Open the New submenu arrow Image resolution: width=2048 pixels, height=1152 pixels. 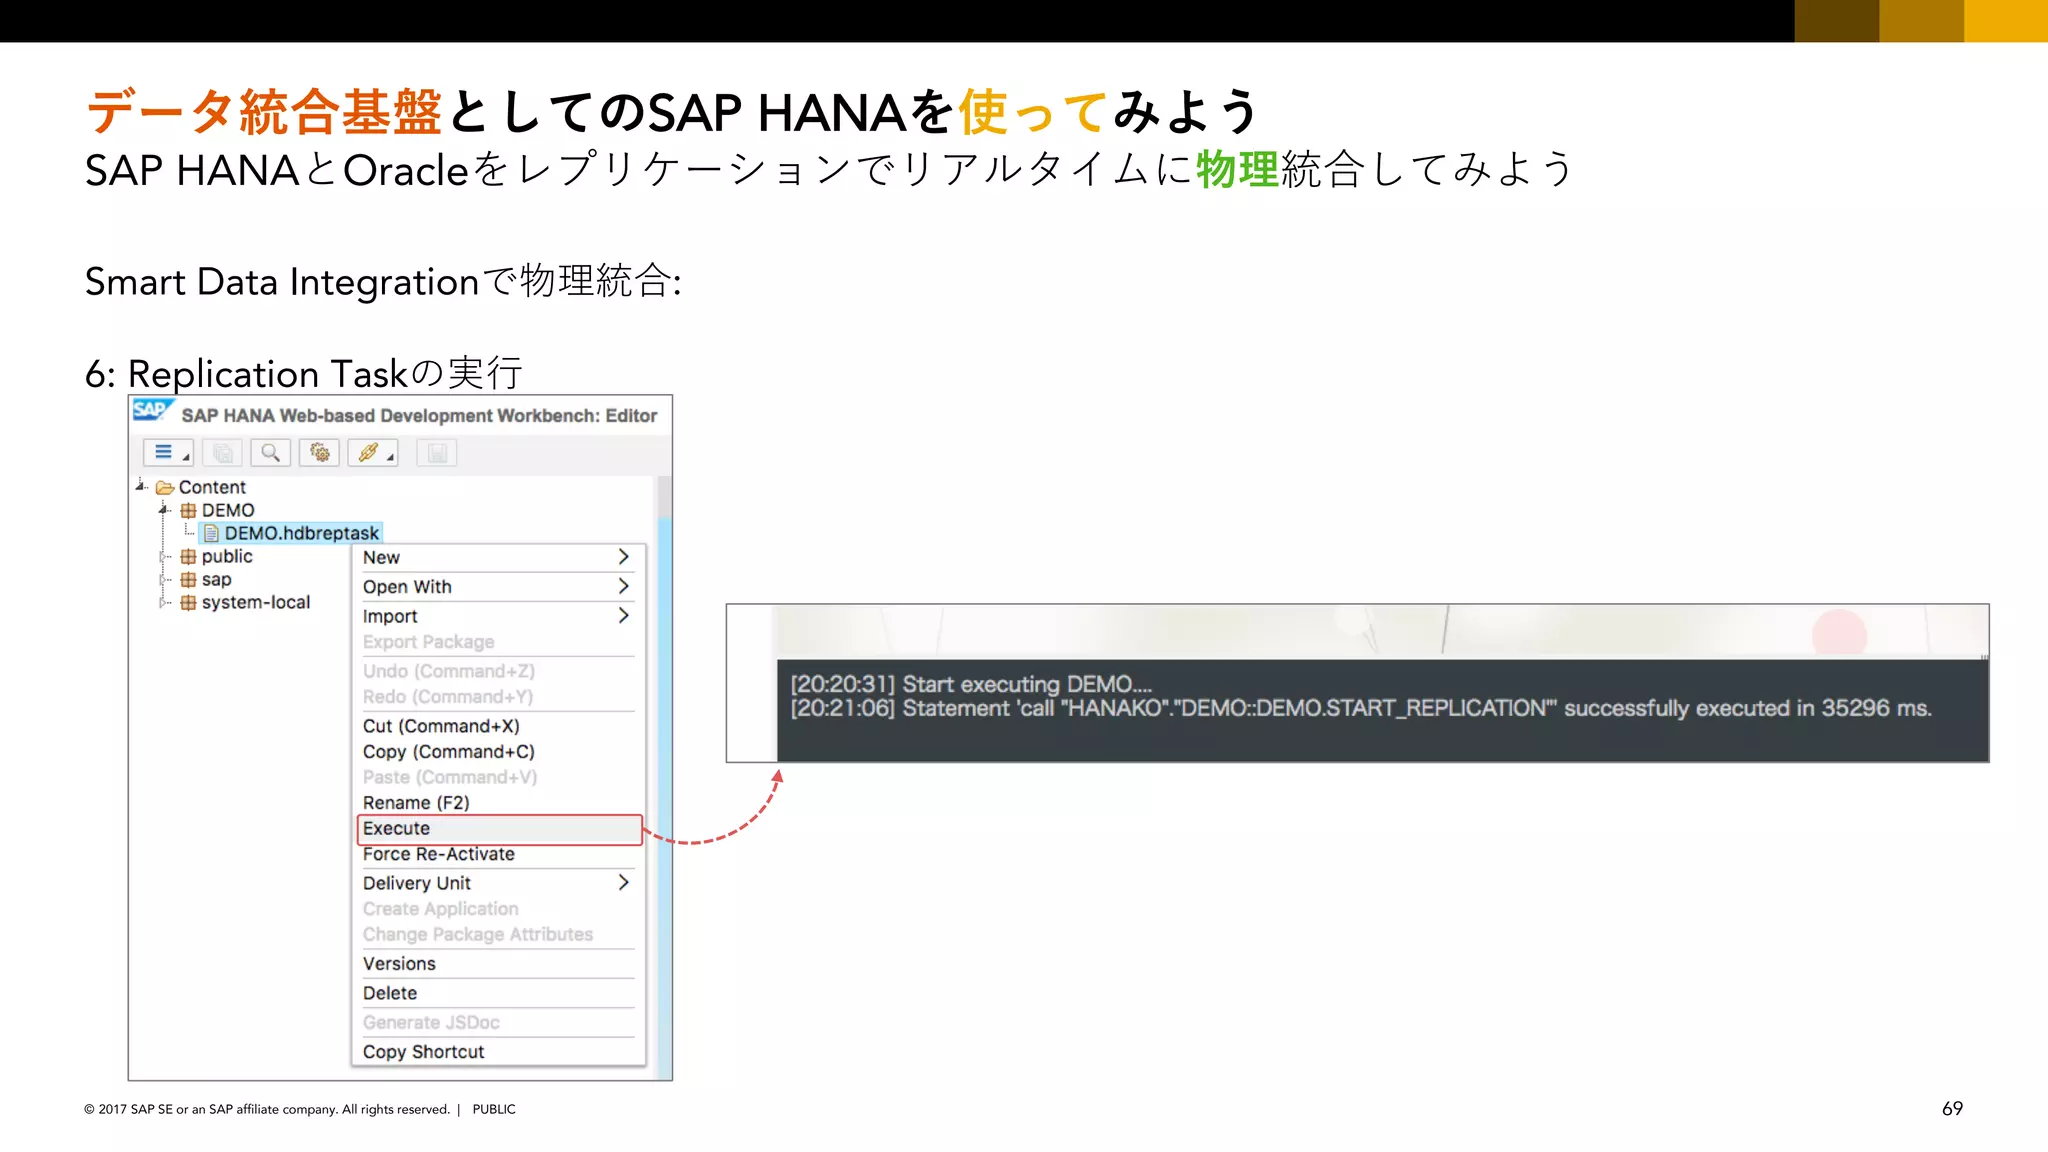pyautogui.click(x=623, y=557)
